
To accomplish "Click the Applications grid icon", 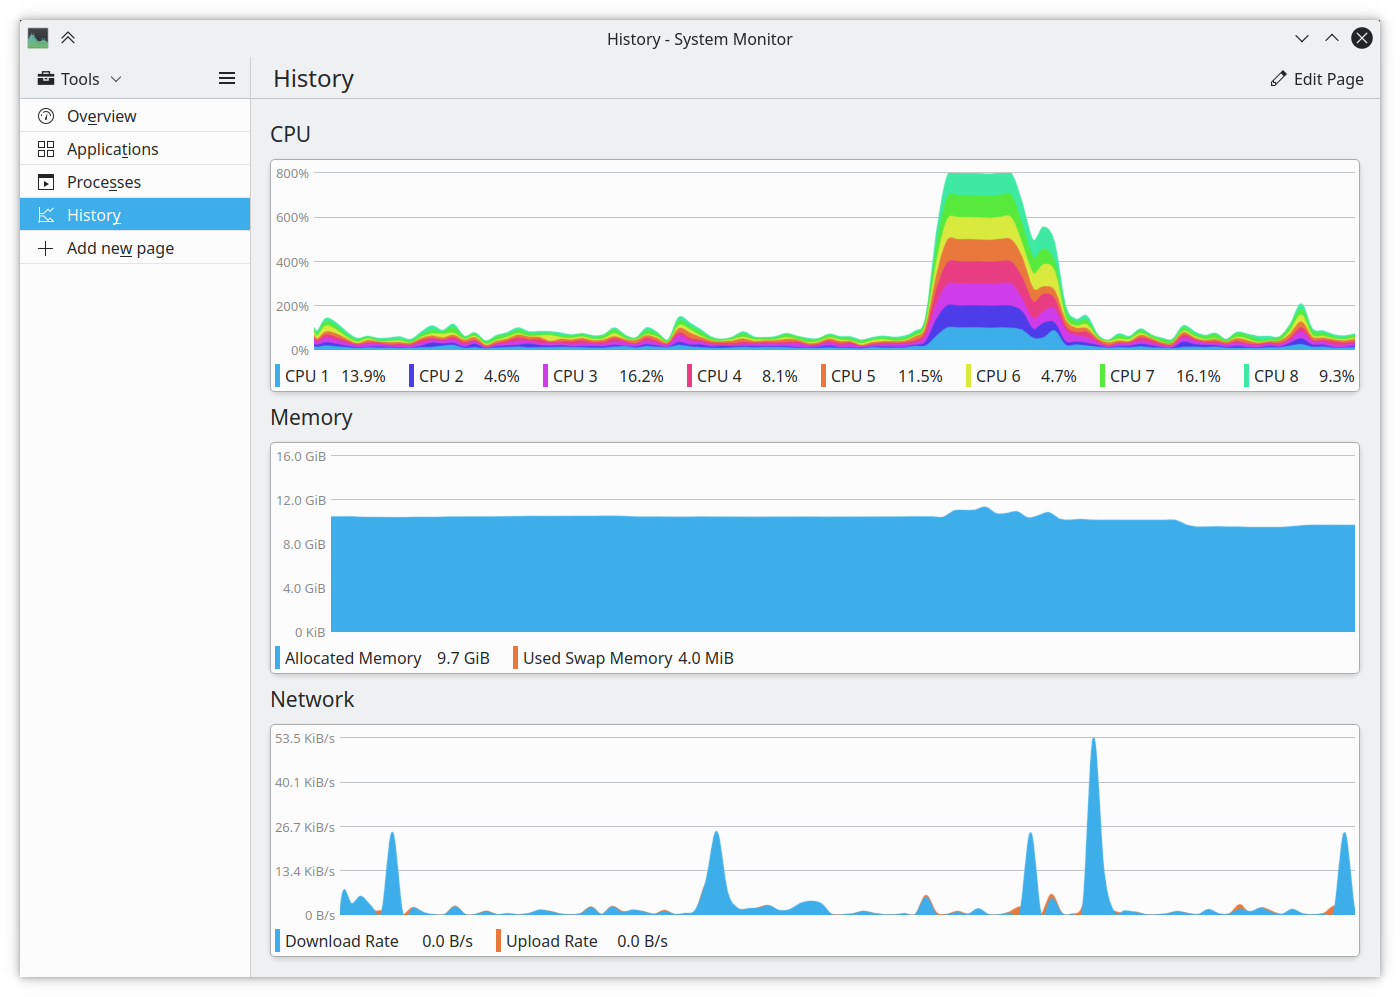I will [45, 148].
